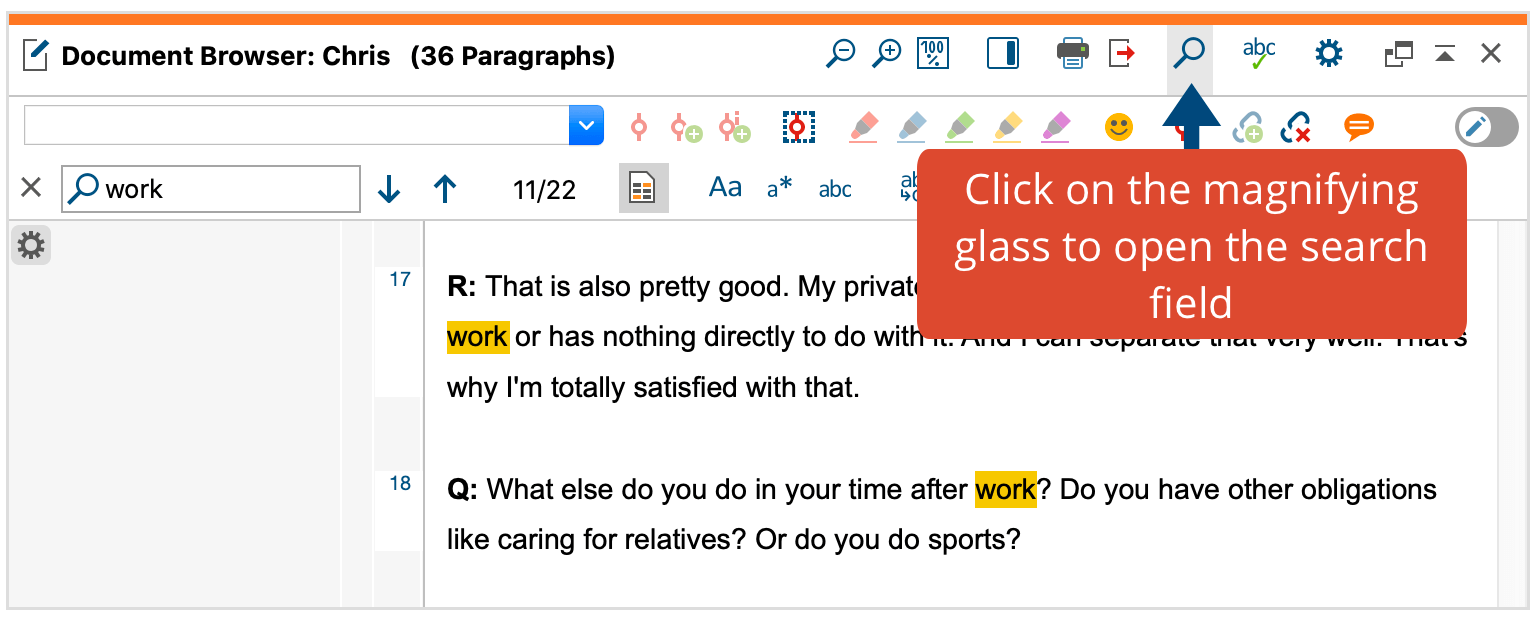Viewport: 1536px width, 627px height.
Task: Highlight with the magenta marker
Action: (x=1055, y=127)
